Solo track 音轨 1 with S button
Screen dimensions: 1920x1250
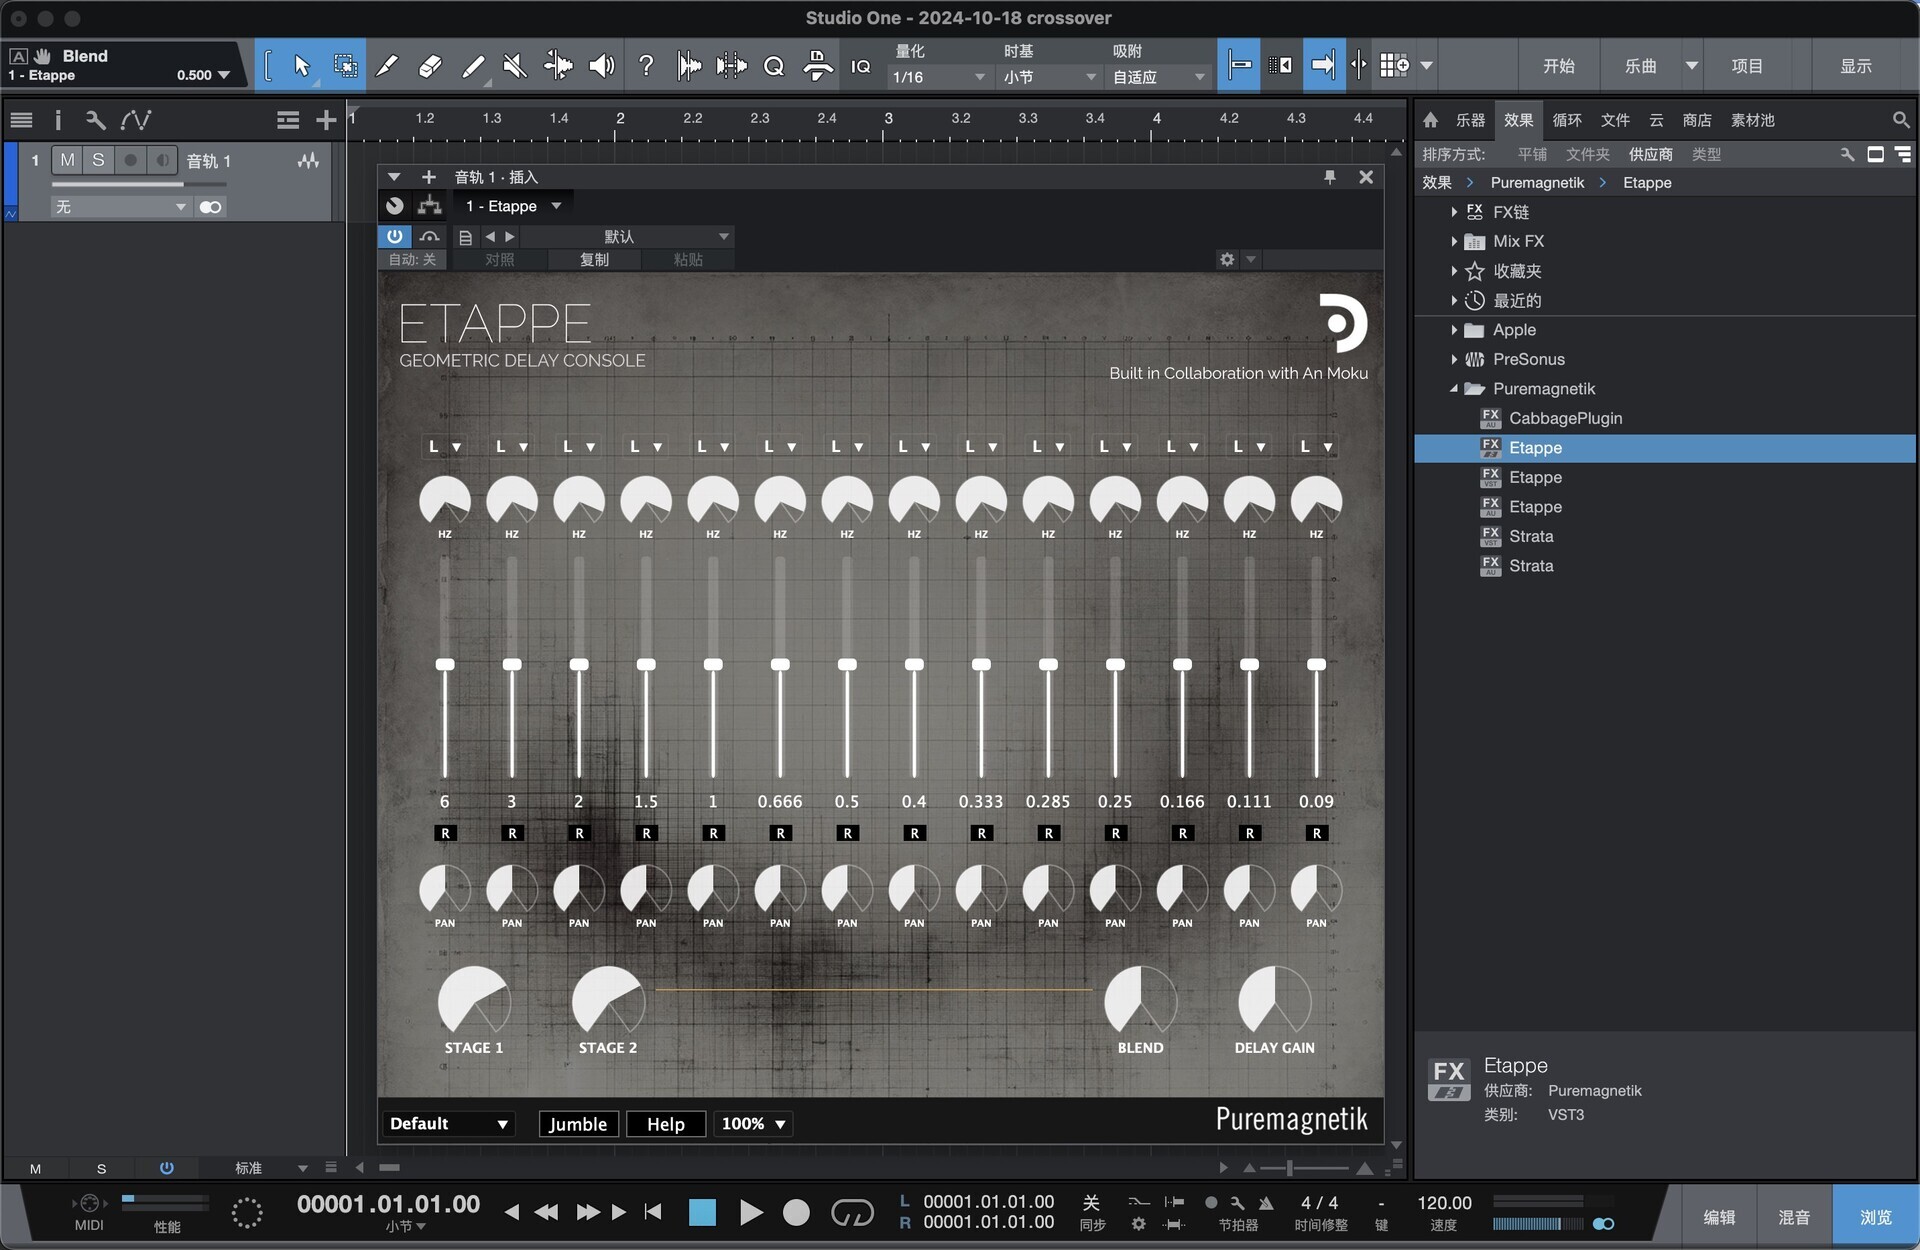click(98, 160)
